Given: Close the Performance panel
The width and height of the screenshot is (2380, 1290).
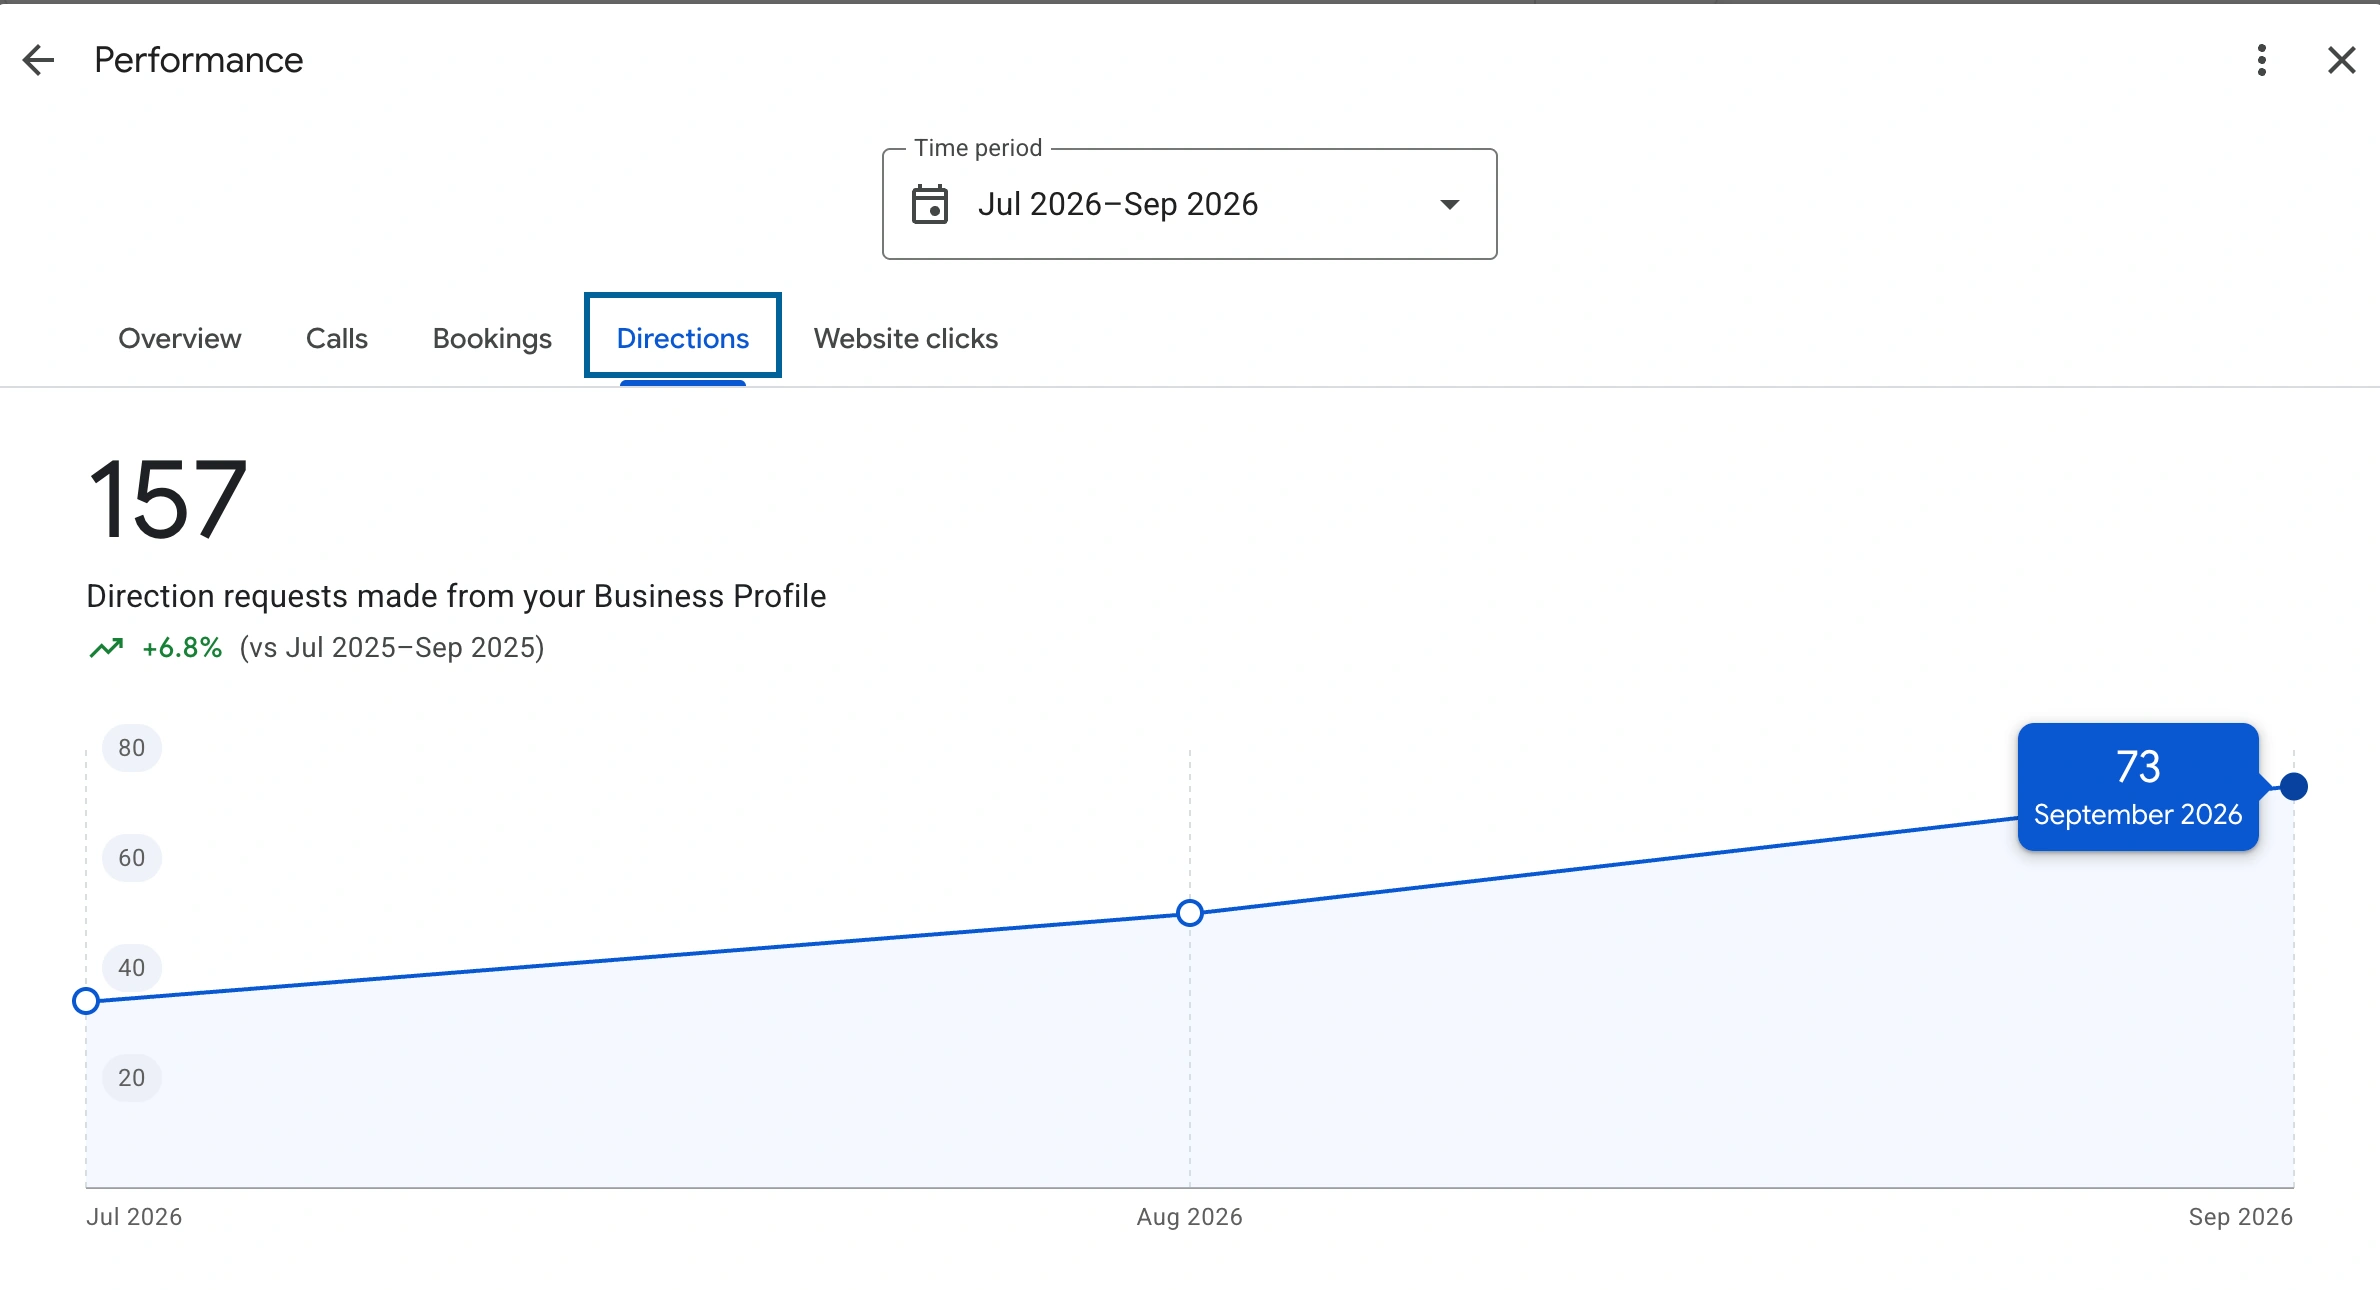Looking at the screenshot, I should point(2341,60).
